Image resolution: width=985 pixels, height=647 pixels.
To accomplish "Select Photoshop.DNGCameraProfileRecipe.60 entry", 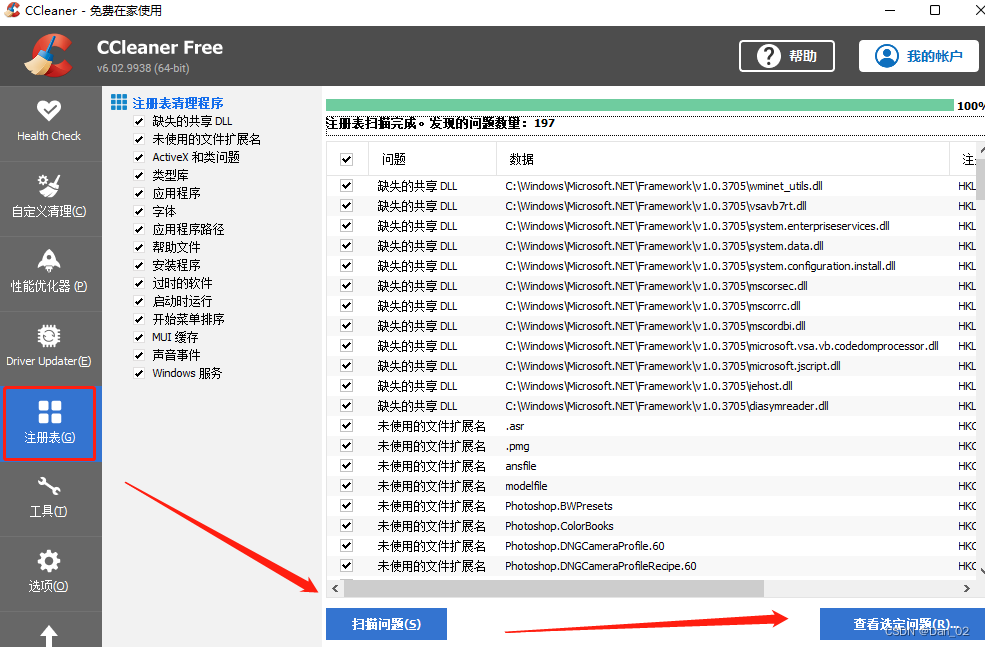I will (601, 566).
